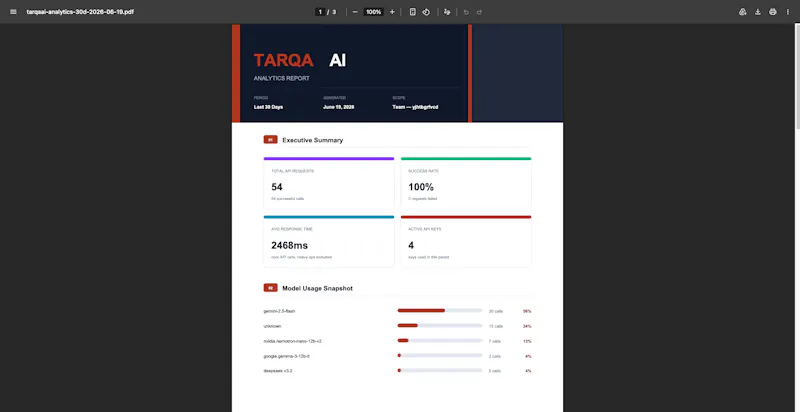Click the Last 30 Days period value

point(268,107)
